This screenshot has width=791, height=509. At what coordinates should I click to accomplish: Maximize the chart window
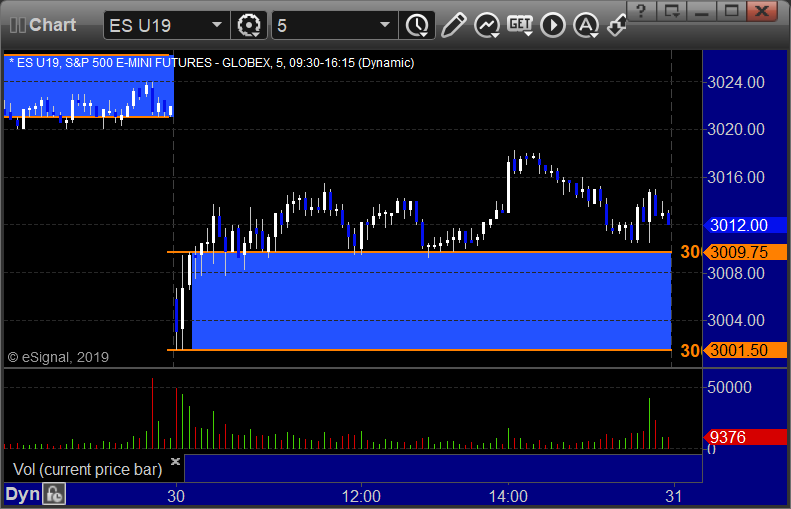pos(731,11)
